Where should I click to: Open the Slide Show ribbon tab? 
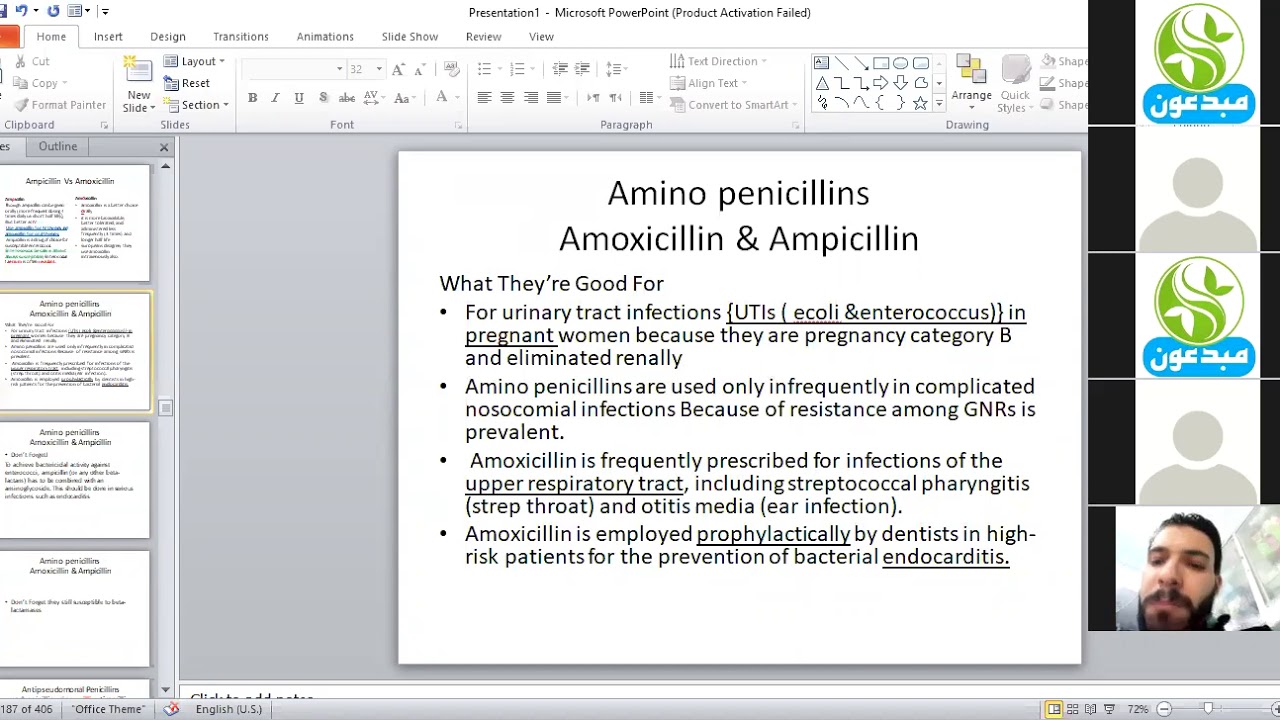tap(410, 36)
